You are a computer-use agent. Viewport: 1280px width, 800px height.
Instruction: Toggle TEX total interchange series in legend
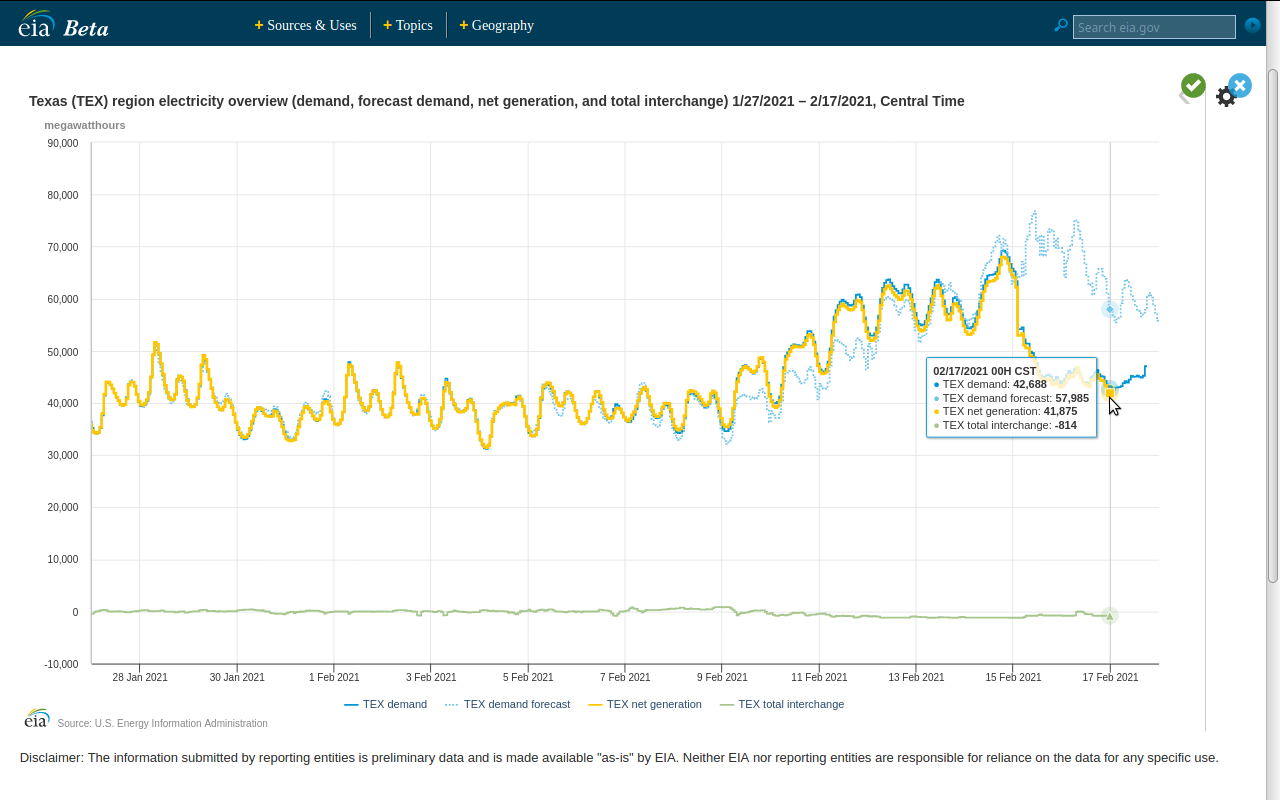click(782, 704)
